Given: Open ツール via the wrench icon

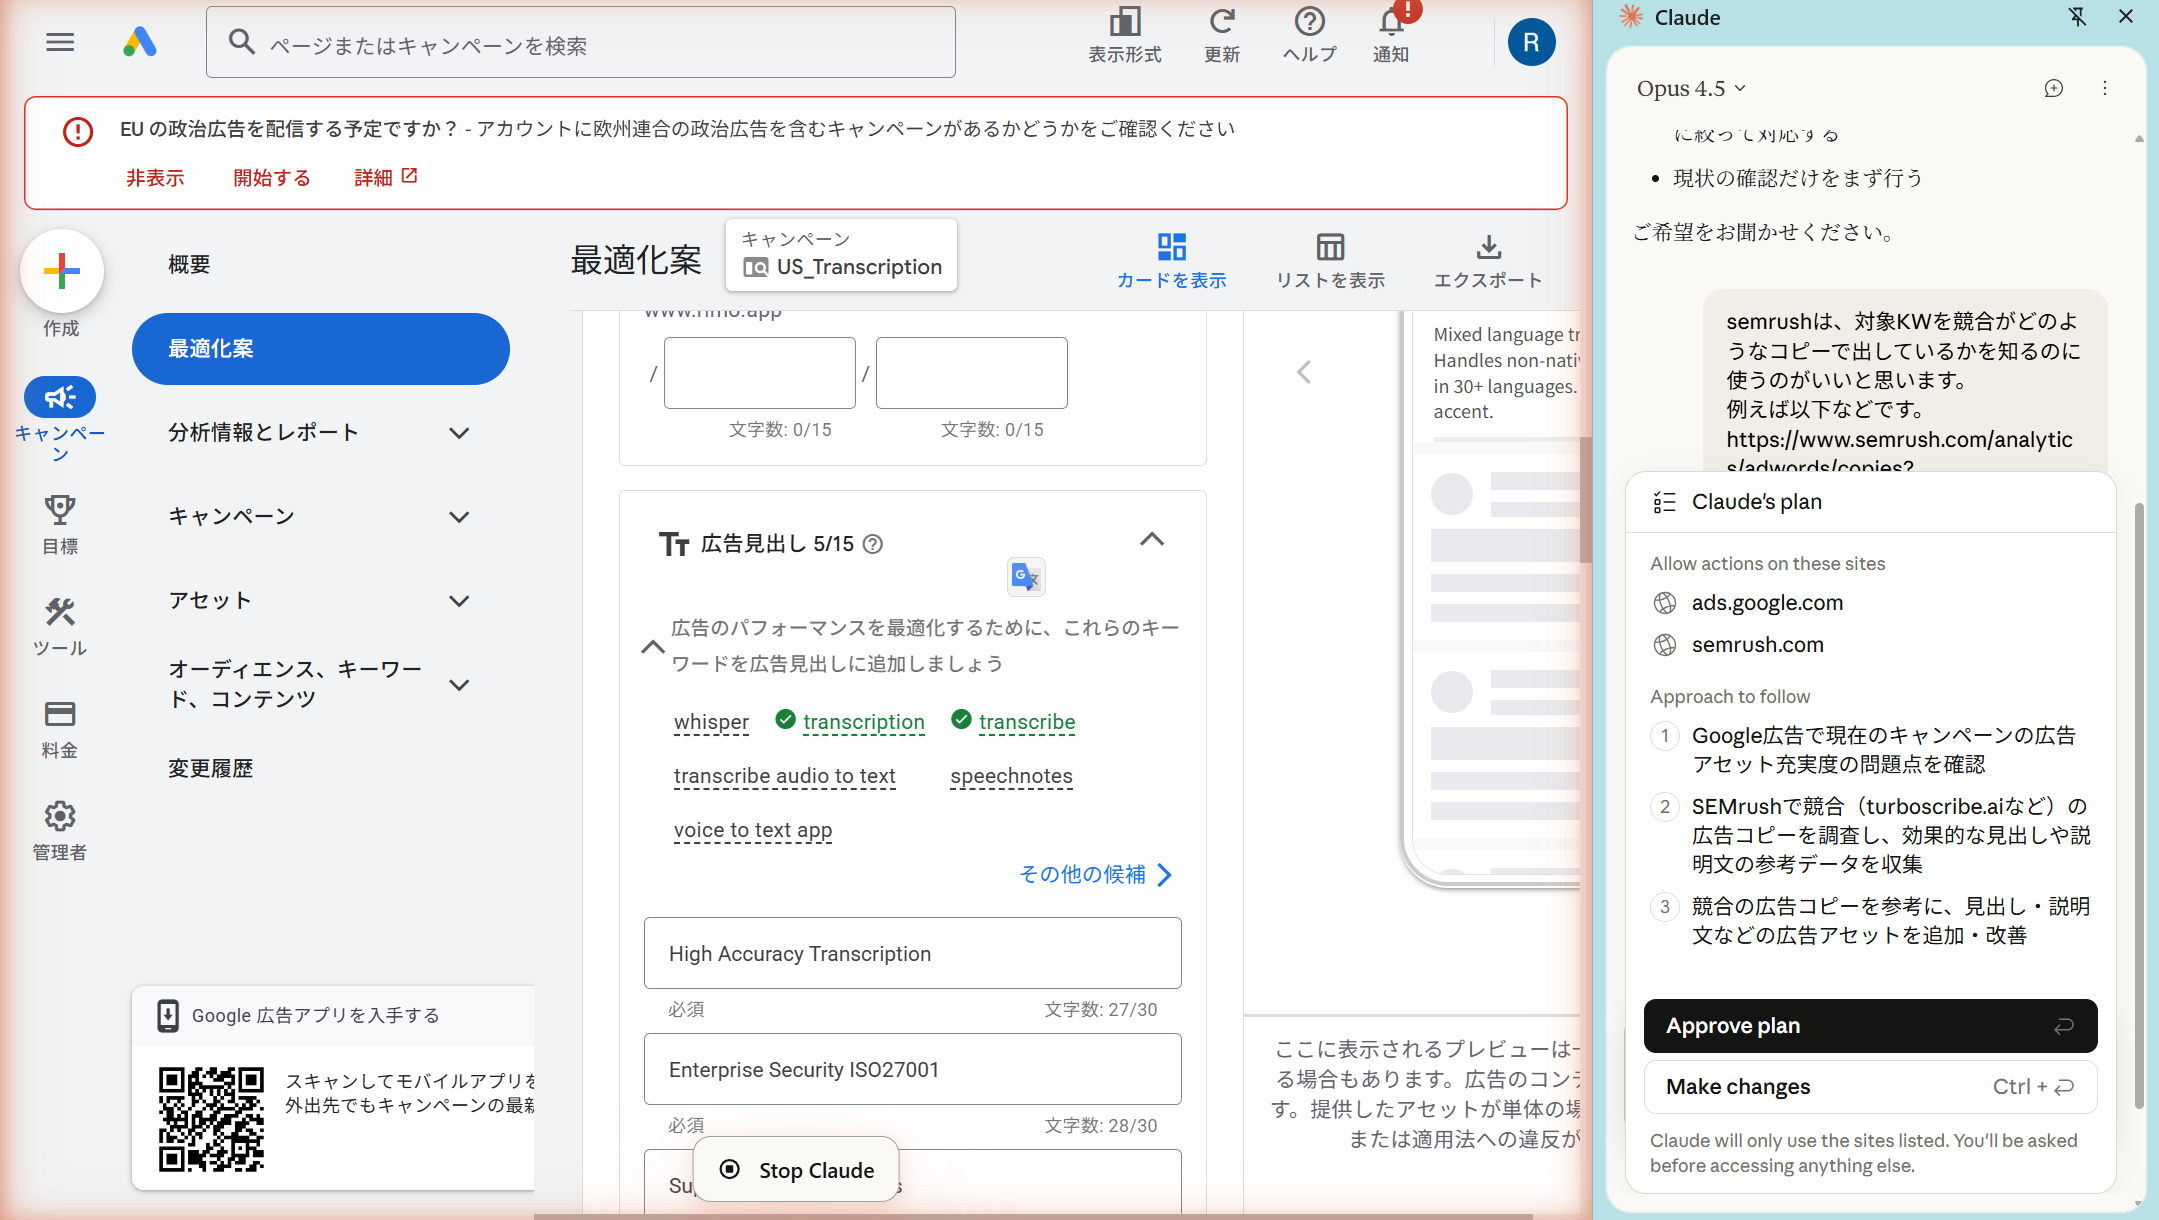Looking at the screenshot, I should pyautogui.click(x=59, y=613).
